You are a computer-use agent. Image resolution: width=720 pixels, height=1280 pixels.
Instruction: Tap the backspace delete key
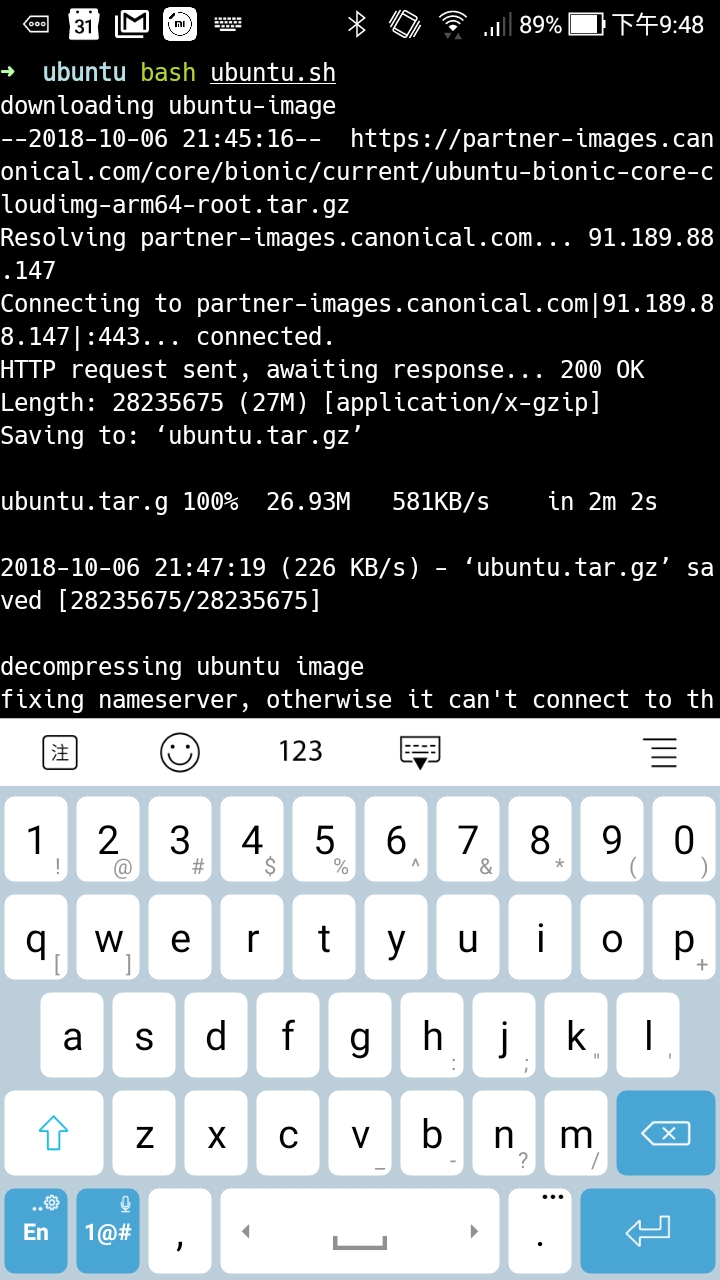coord(665,1133)
